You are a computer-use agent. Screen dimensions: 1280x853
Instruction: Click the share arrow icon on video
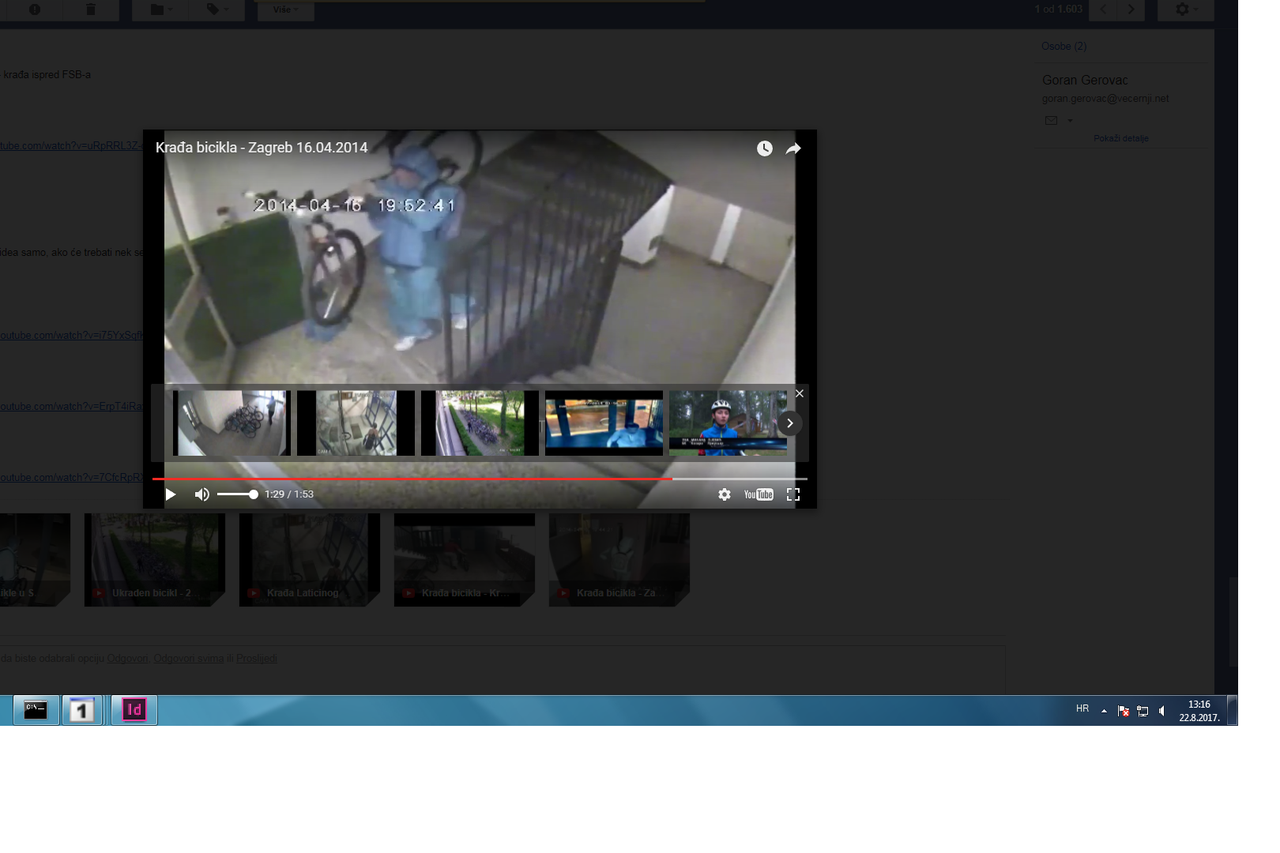793,149
